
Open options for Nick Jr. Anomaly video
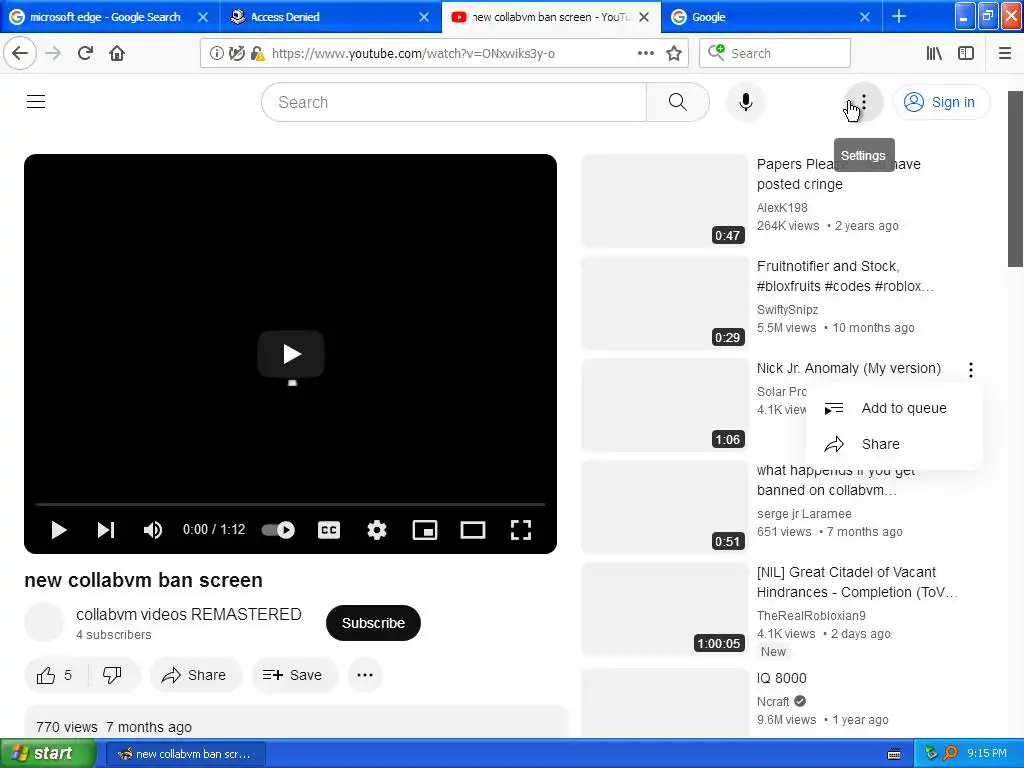(970, 370)
